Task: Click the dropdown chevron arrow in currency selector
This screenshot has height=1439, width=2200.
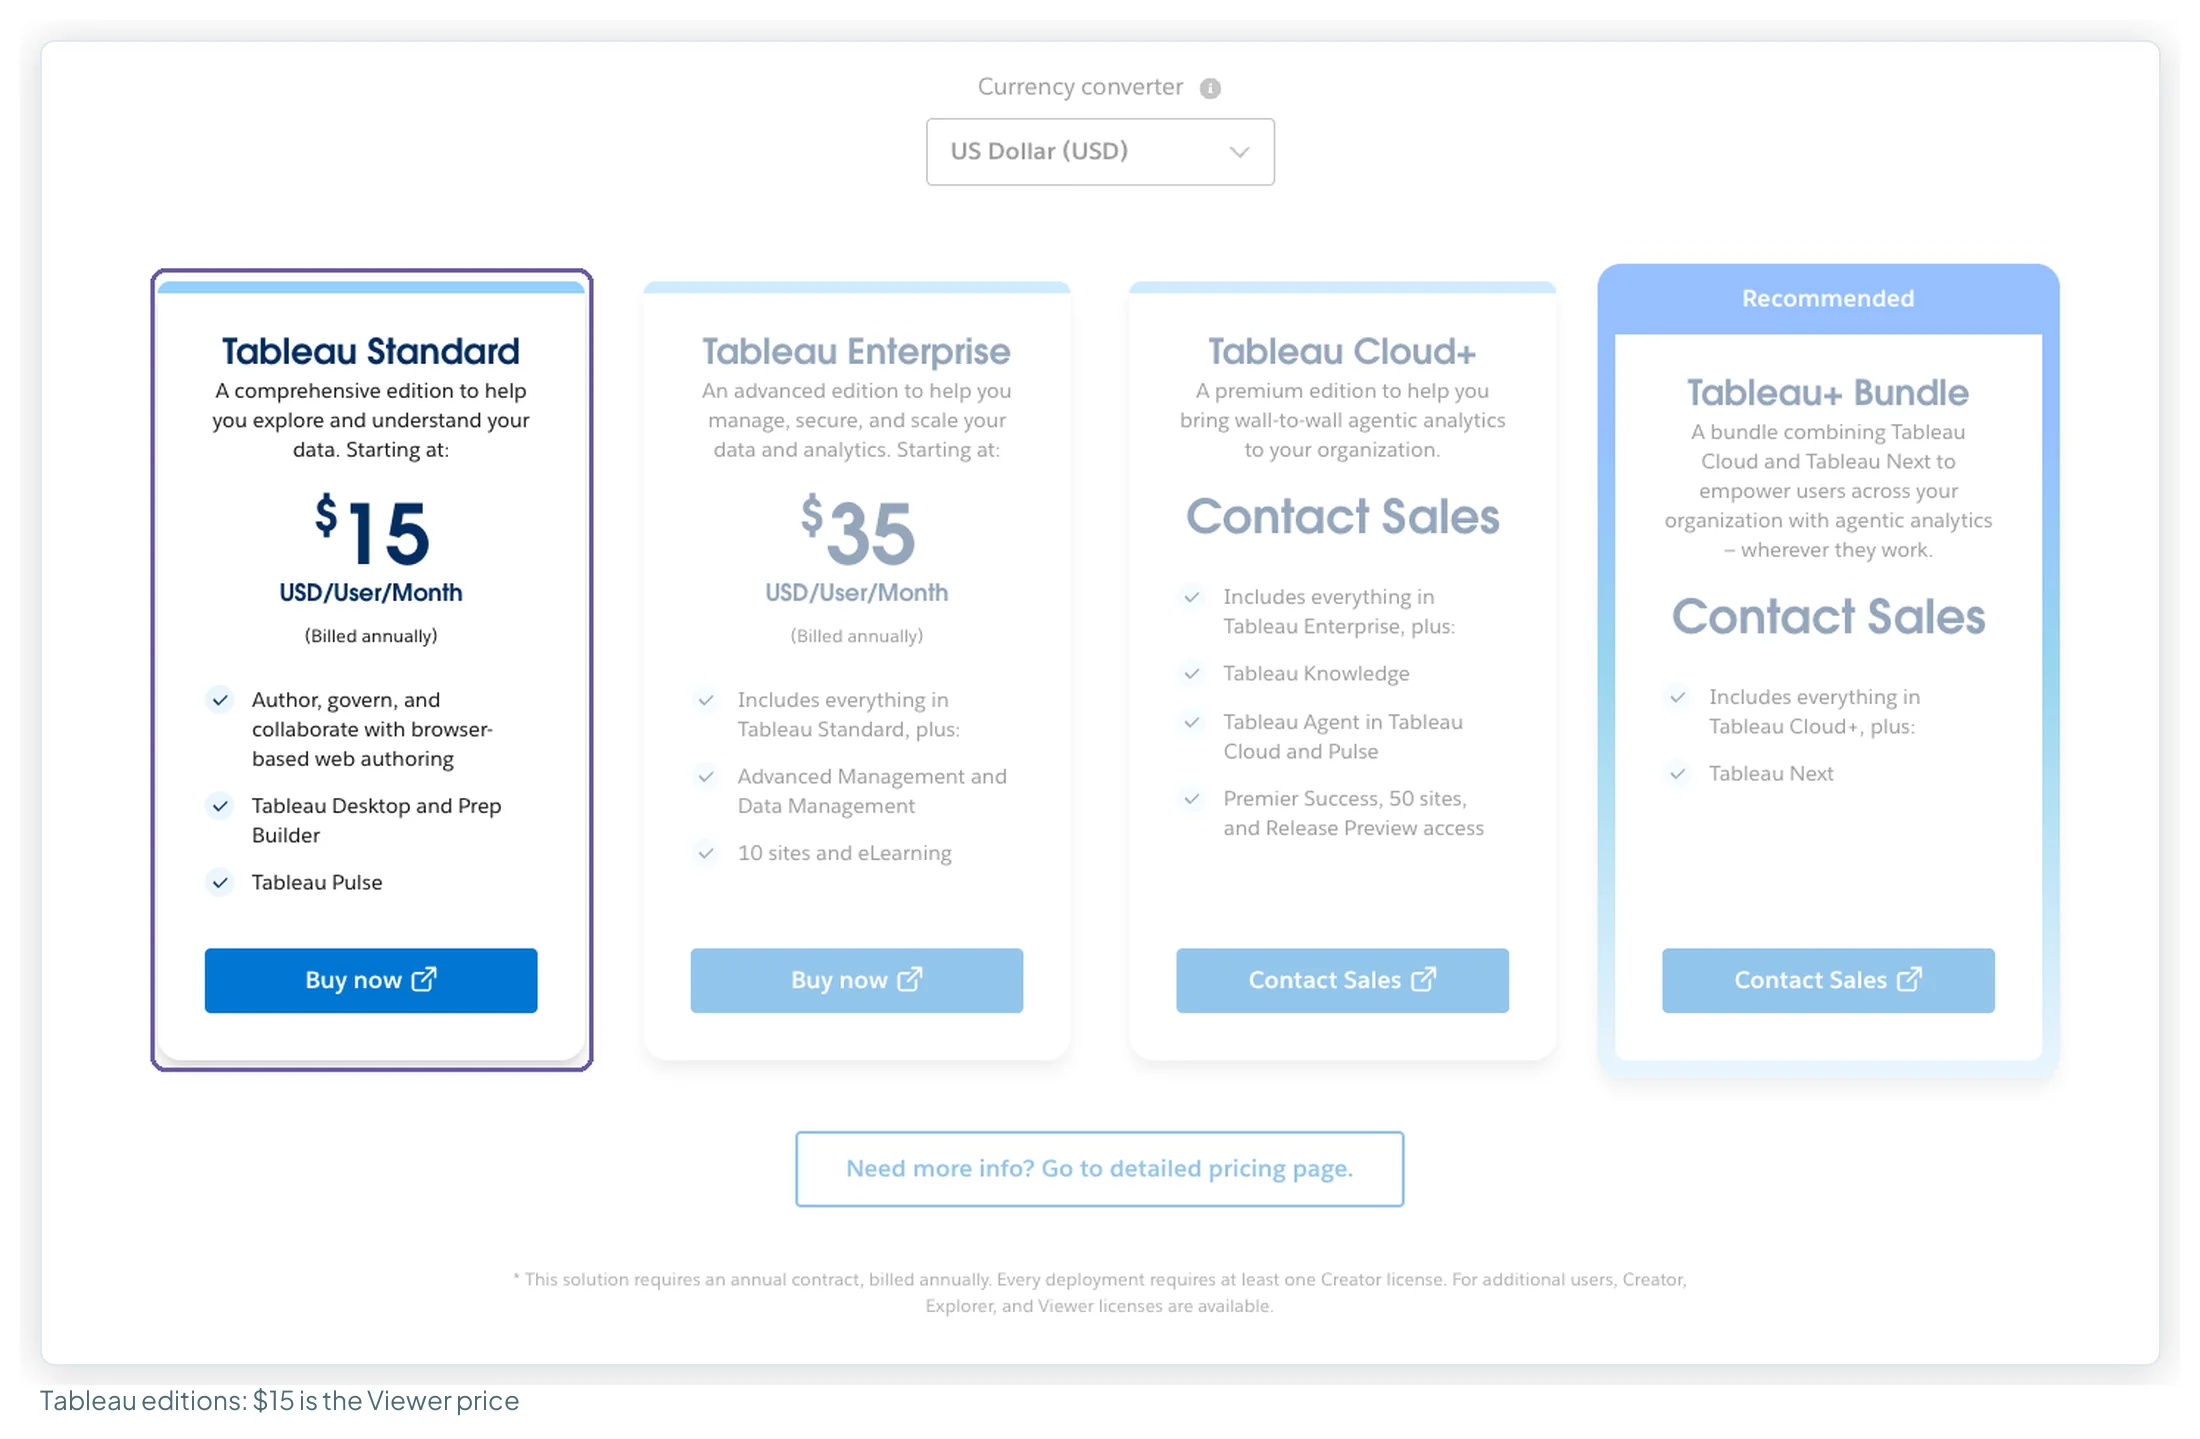Action: tap(1239, 152)
